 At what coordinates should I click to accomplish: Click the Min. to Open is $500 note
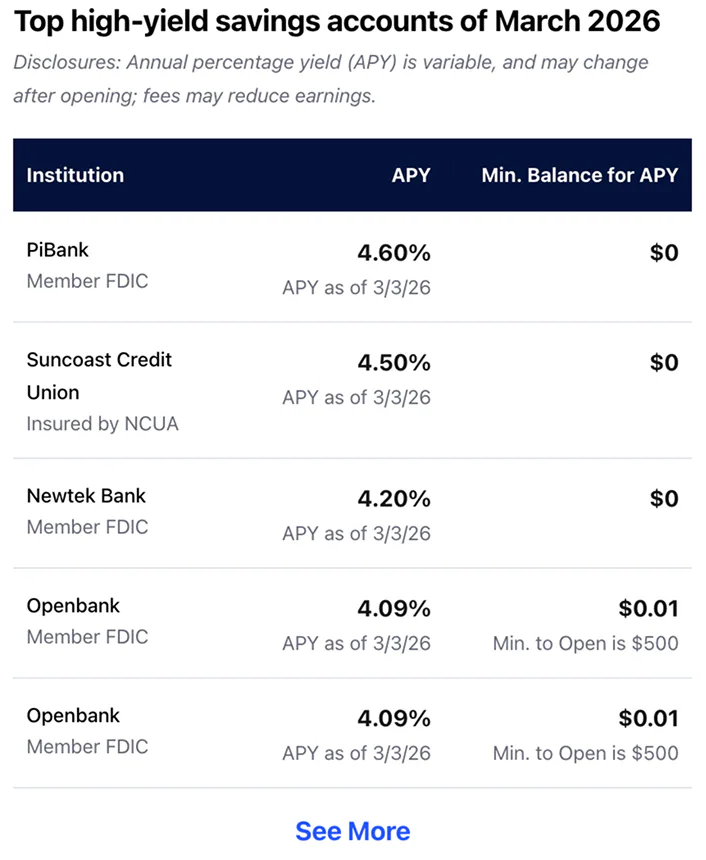tap(585, 644)
